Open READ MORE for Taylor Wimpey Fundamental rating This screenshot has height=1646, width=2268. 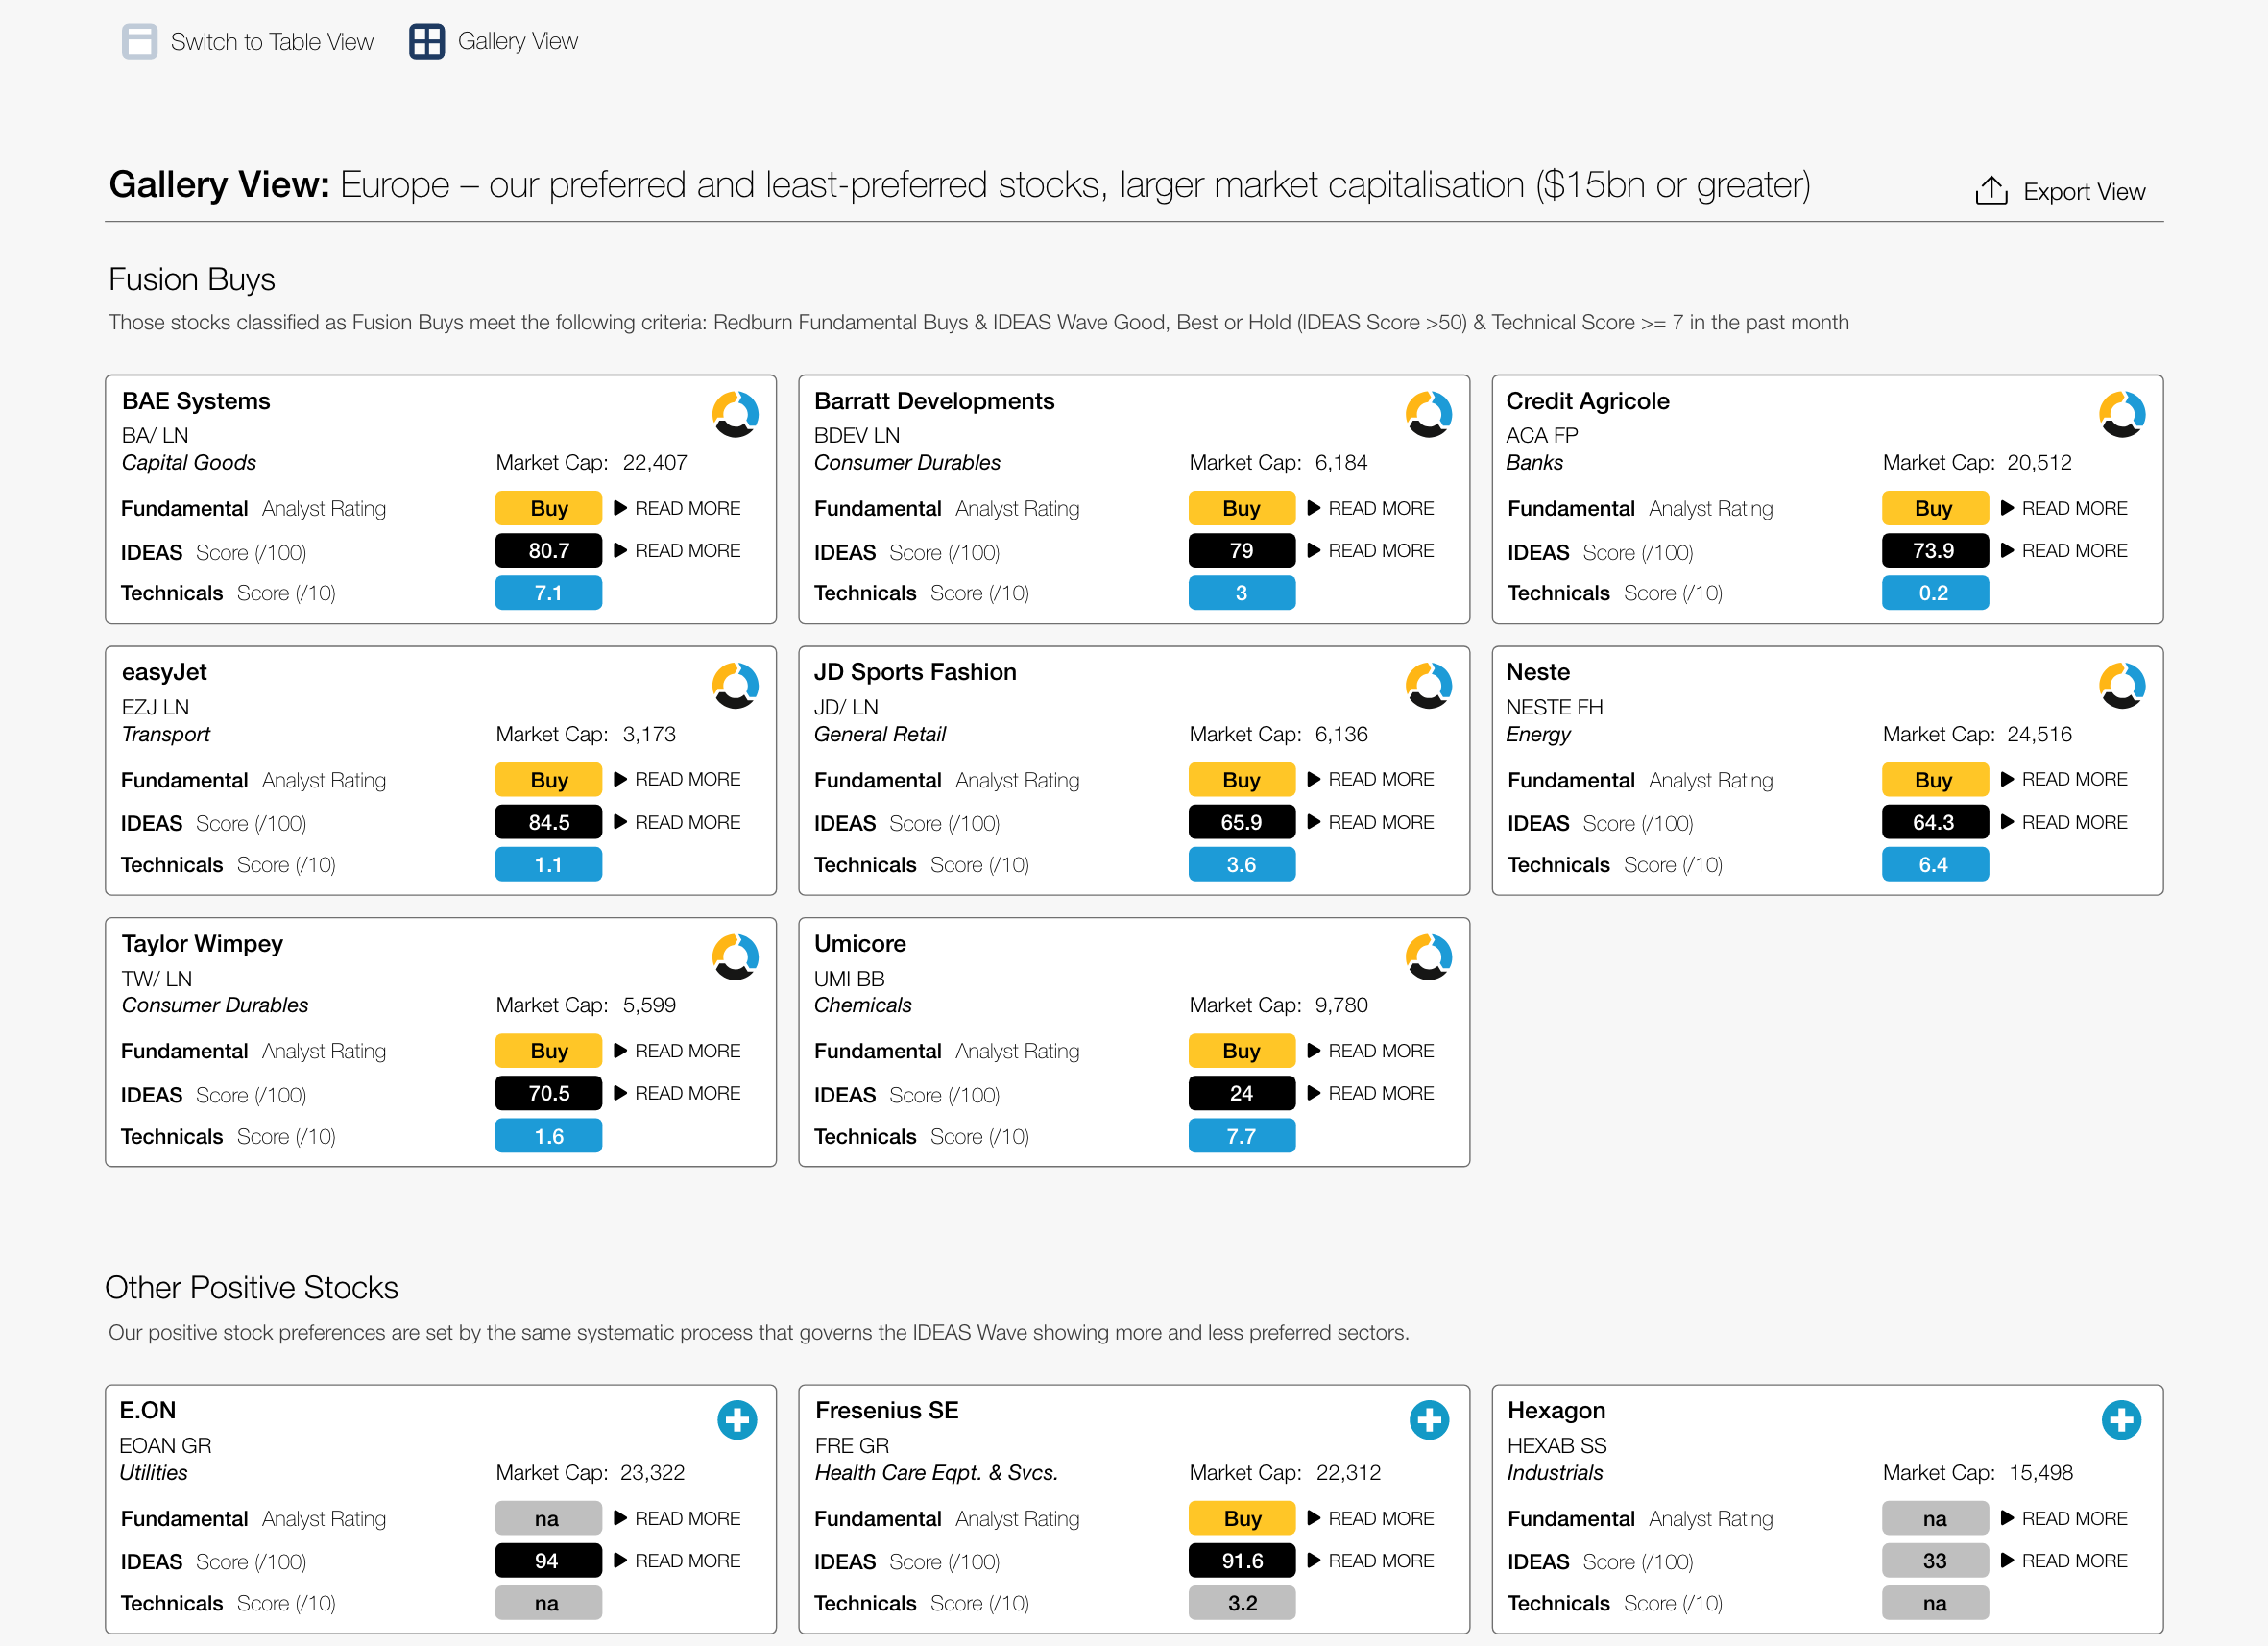click(677, 1051)
